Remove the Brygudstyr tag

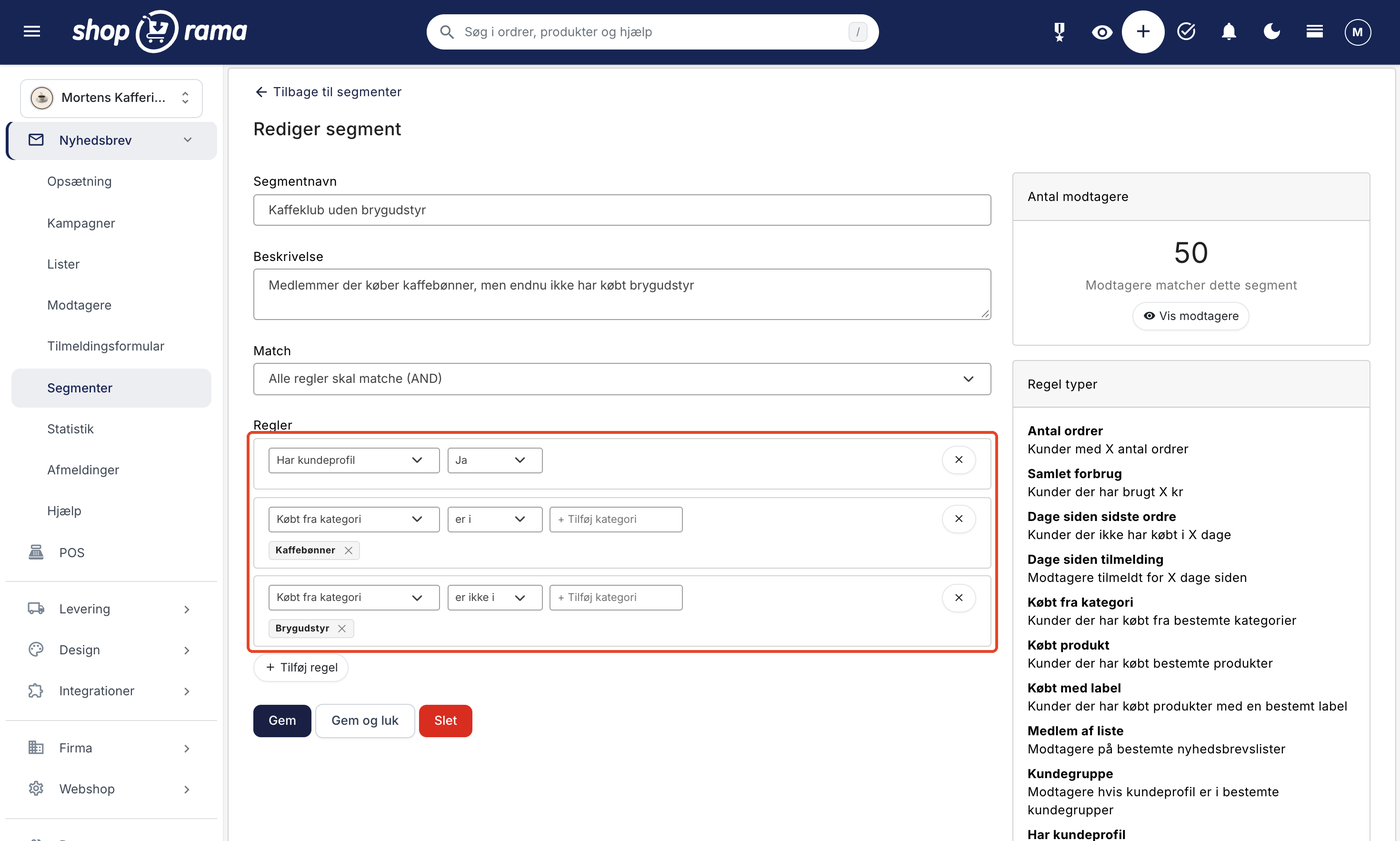[342, 628]
